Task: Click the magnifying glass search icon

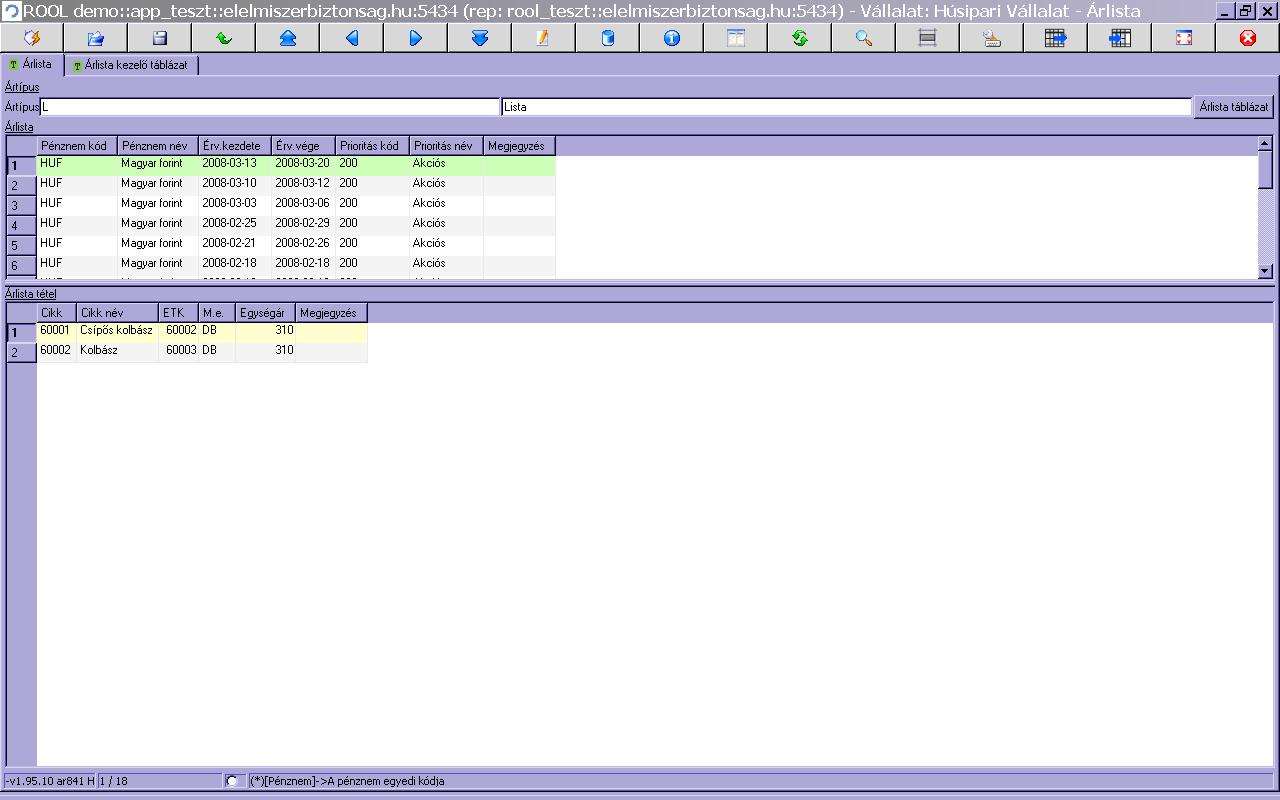Action: [x=864, y=38]
